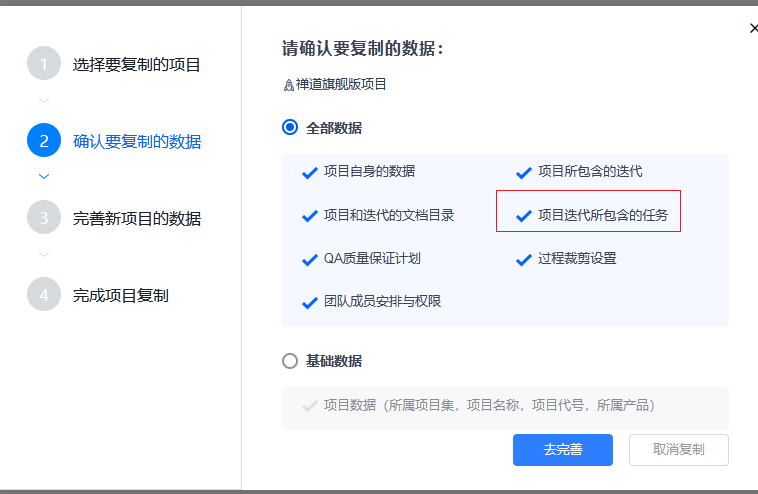This screenshot has height=494, width=758.
Task: Select the 全部数据 radio button
Action: click(x=291, y=128)
